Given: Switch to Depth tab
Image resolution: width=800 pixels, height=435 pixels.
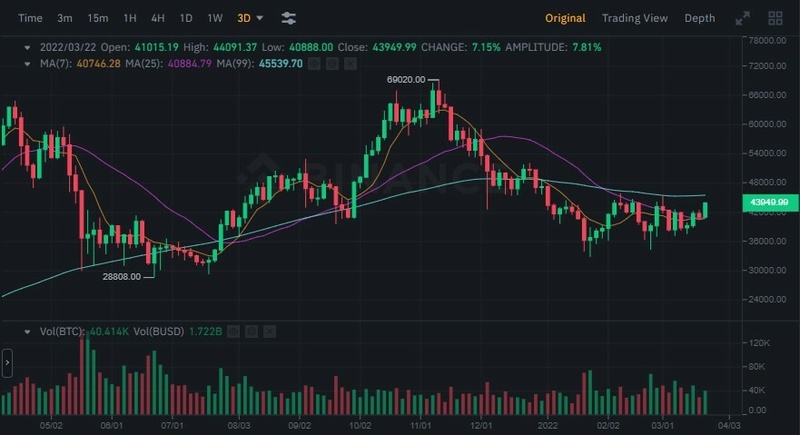Looking at the screenshot, I should click(x=699, y=18).
